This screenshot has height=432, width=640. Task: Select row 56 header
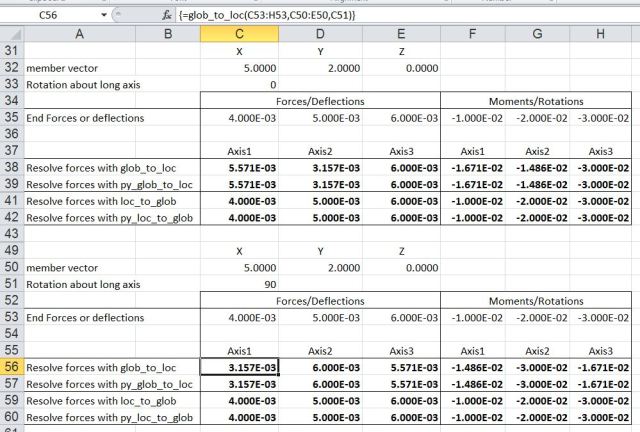coord(11,367)
